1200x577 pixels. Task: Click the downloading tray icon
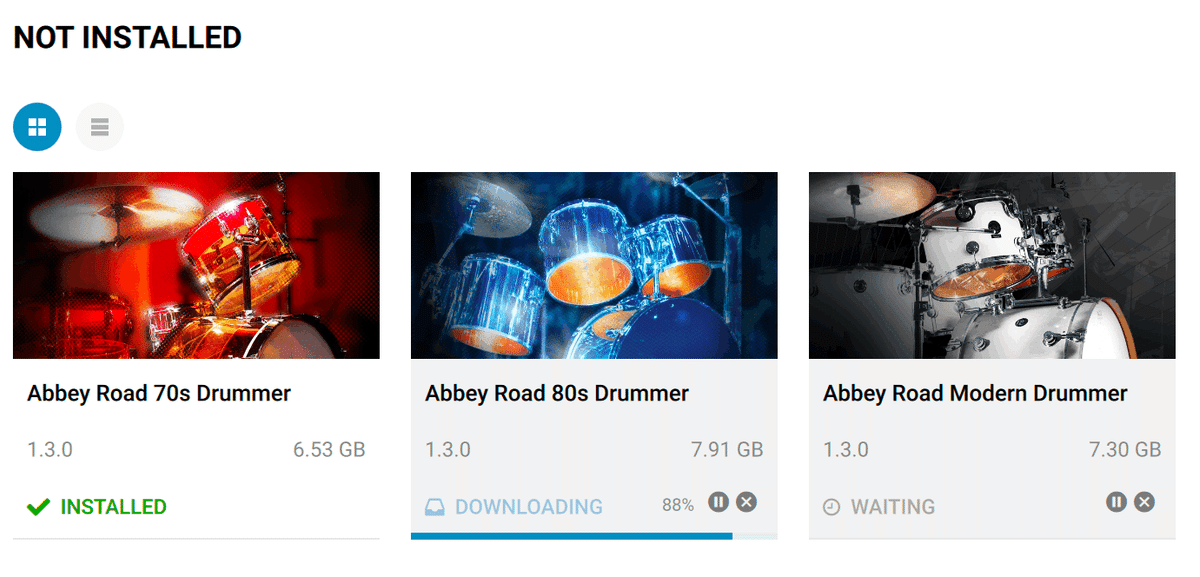tap(435, 507)
